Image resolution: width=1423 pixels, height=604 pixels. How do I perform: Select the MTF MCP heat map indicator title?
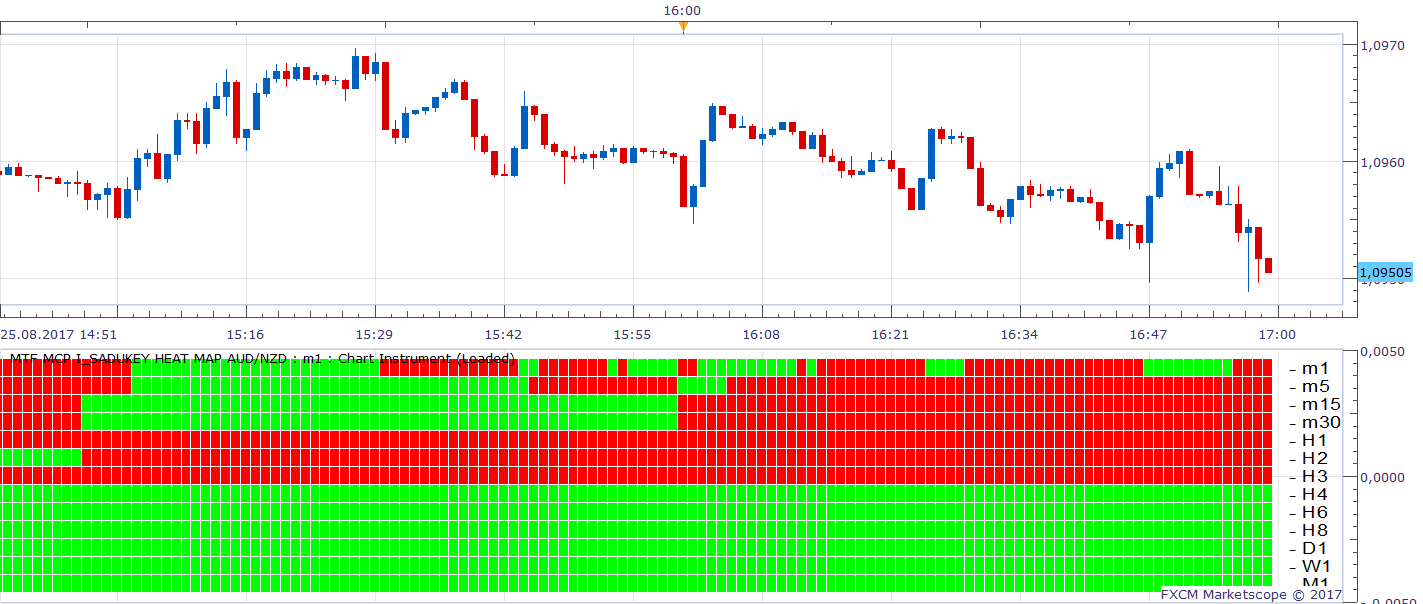(262, 358)
